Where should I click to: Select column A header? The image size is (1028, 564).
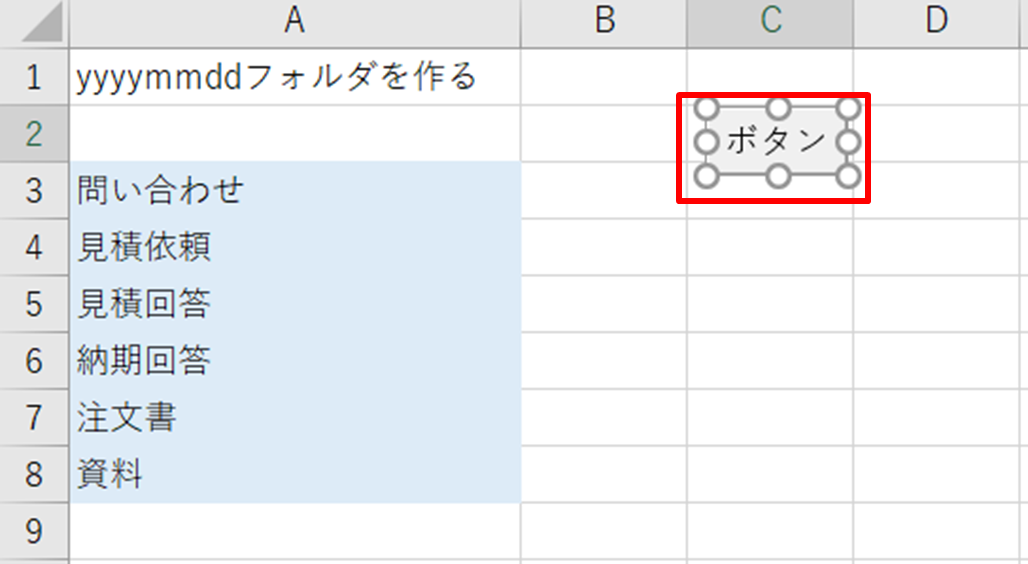294,22
